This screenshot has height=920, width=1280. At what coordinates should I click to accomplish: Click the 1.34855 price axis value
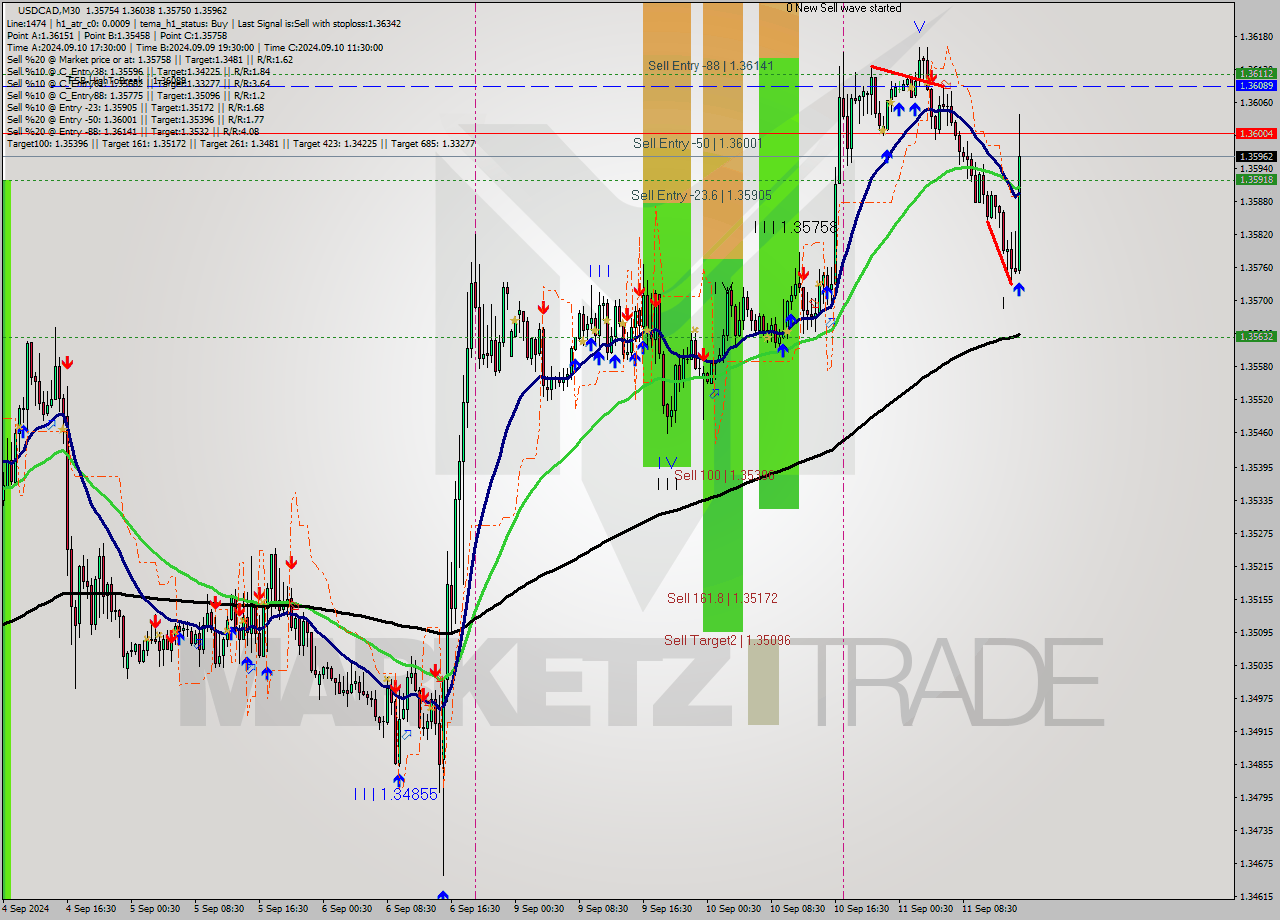point(1256,764)
